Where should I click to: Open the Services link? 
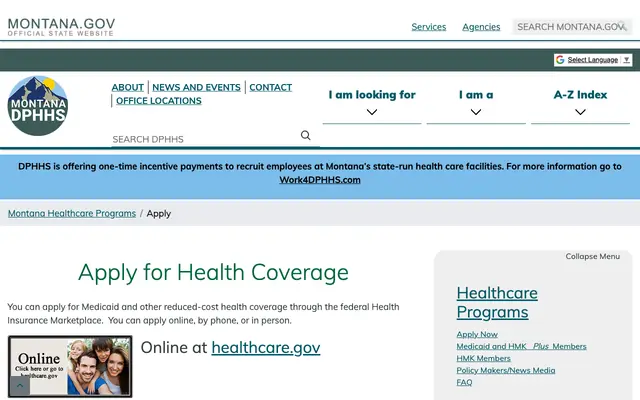(429, 27)
